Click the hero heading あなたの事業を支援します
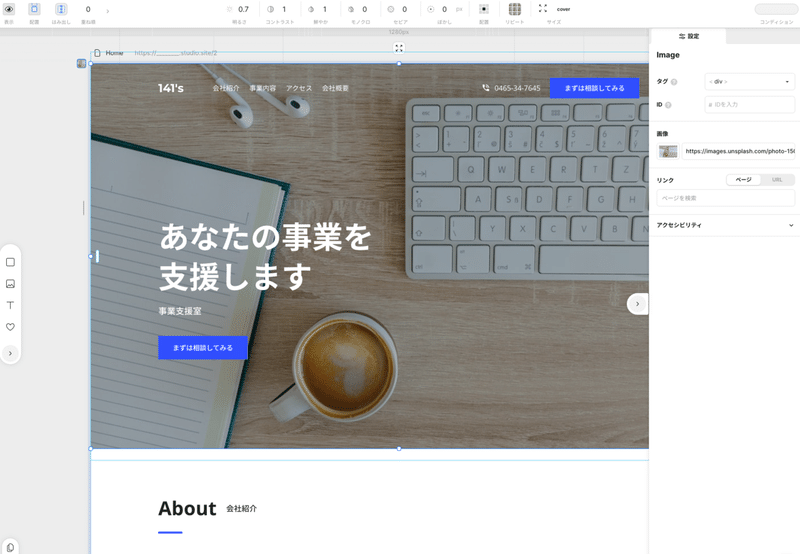Viewport: 800px width, 554px height. tap(265, 257)
